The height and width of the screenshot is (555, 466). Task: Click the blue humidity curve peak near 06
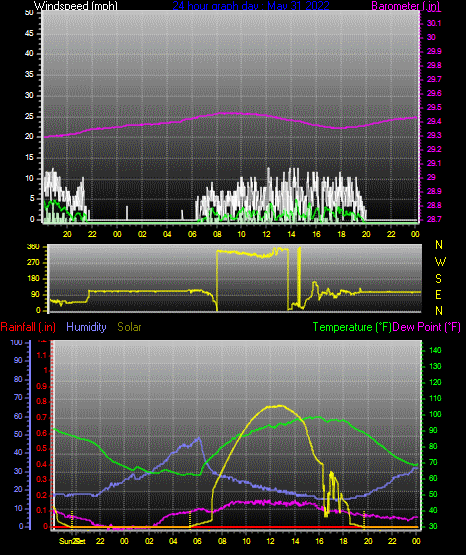tap(199, 438)
